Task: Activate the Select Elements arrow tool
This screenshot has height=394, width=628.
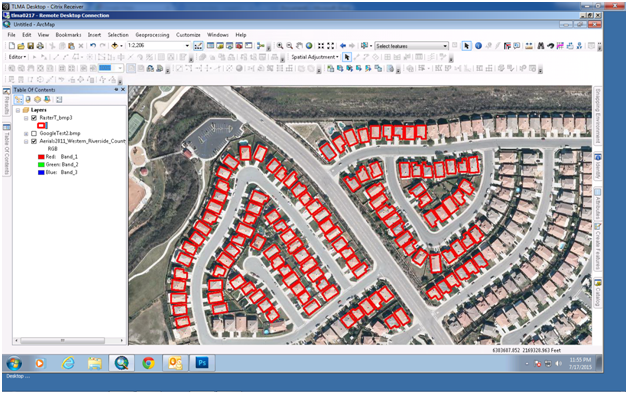Action: tap(466, 46)
